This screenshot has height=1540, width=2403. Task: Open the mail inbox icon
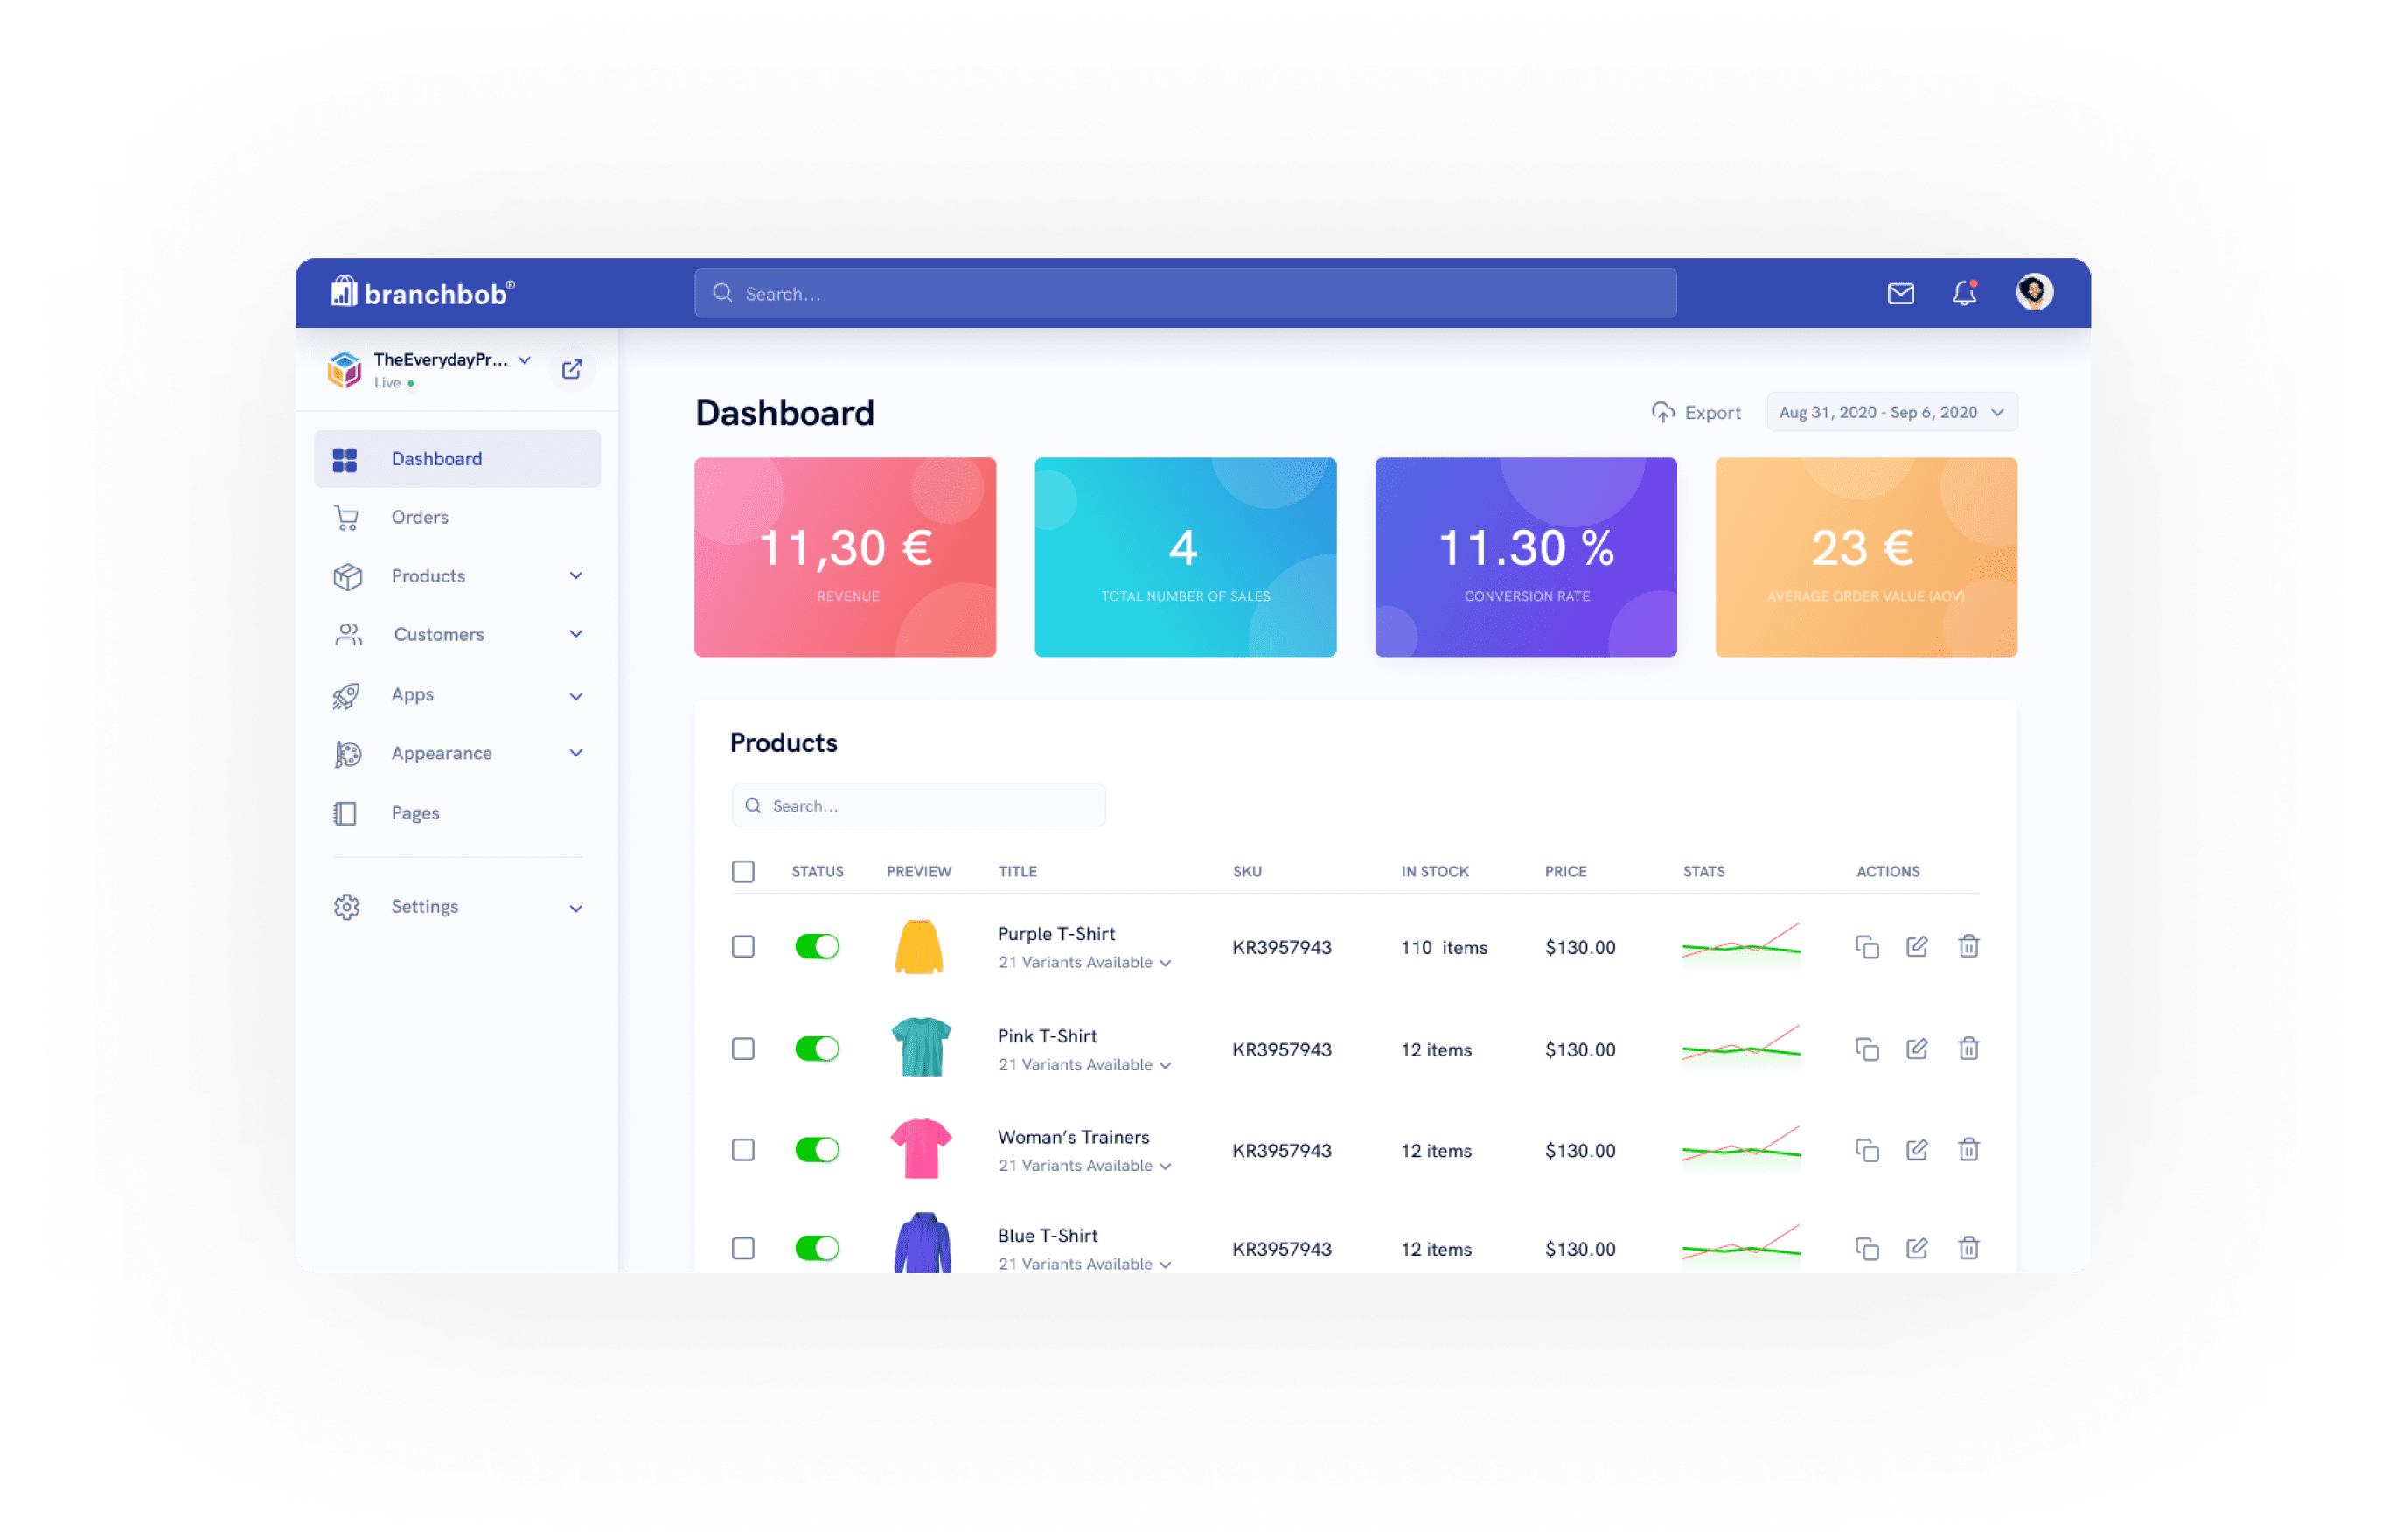click(x=1900, y=293)
